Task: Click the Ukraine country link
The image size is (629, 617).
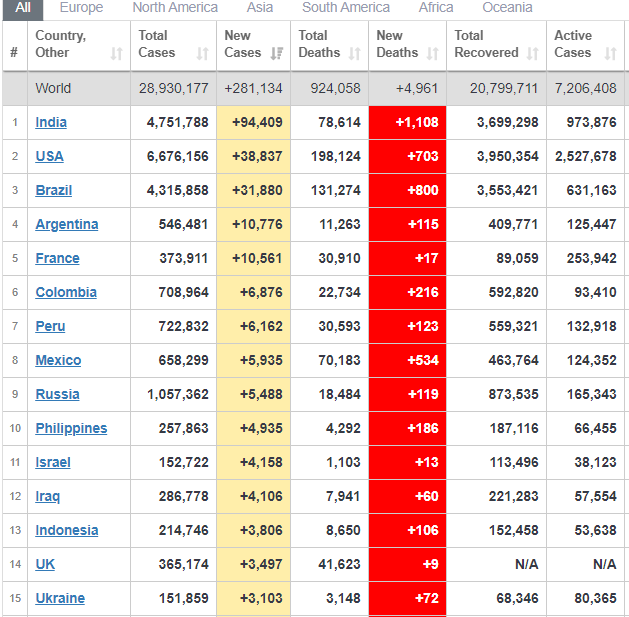Action: coord(60,598)
